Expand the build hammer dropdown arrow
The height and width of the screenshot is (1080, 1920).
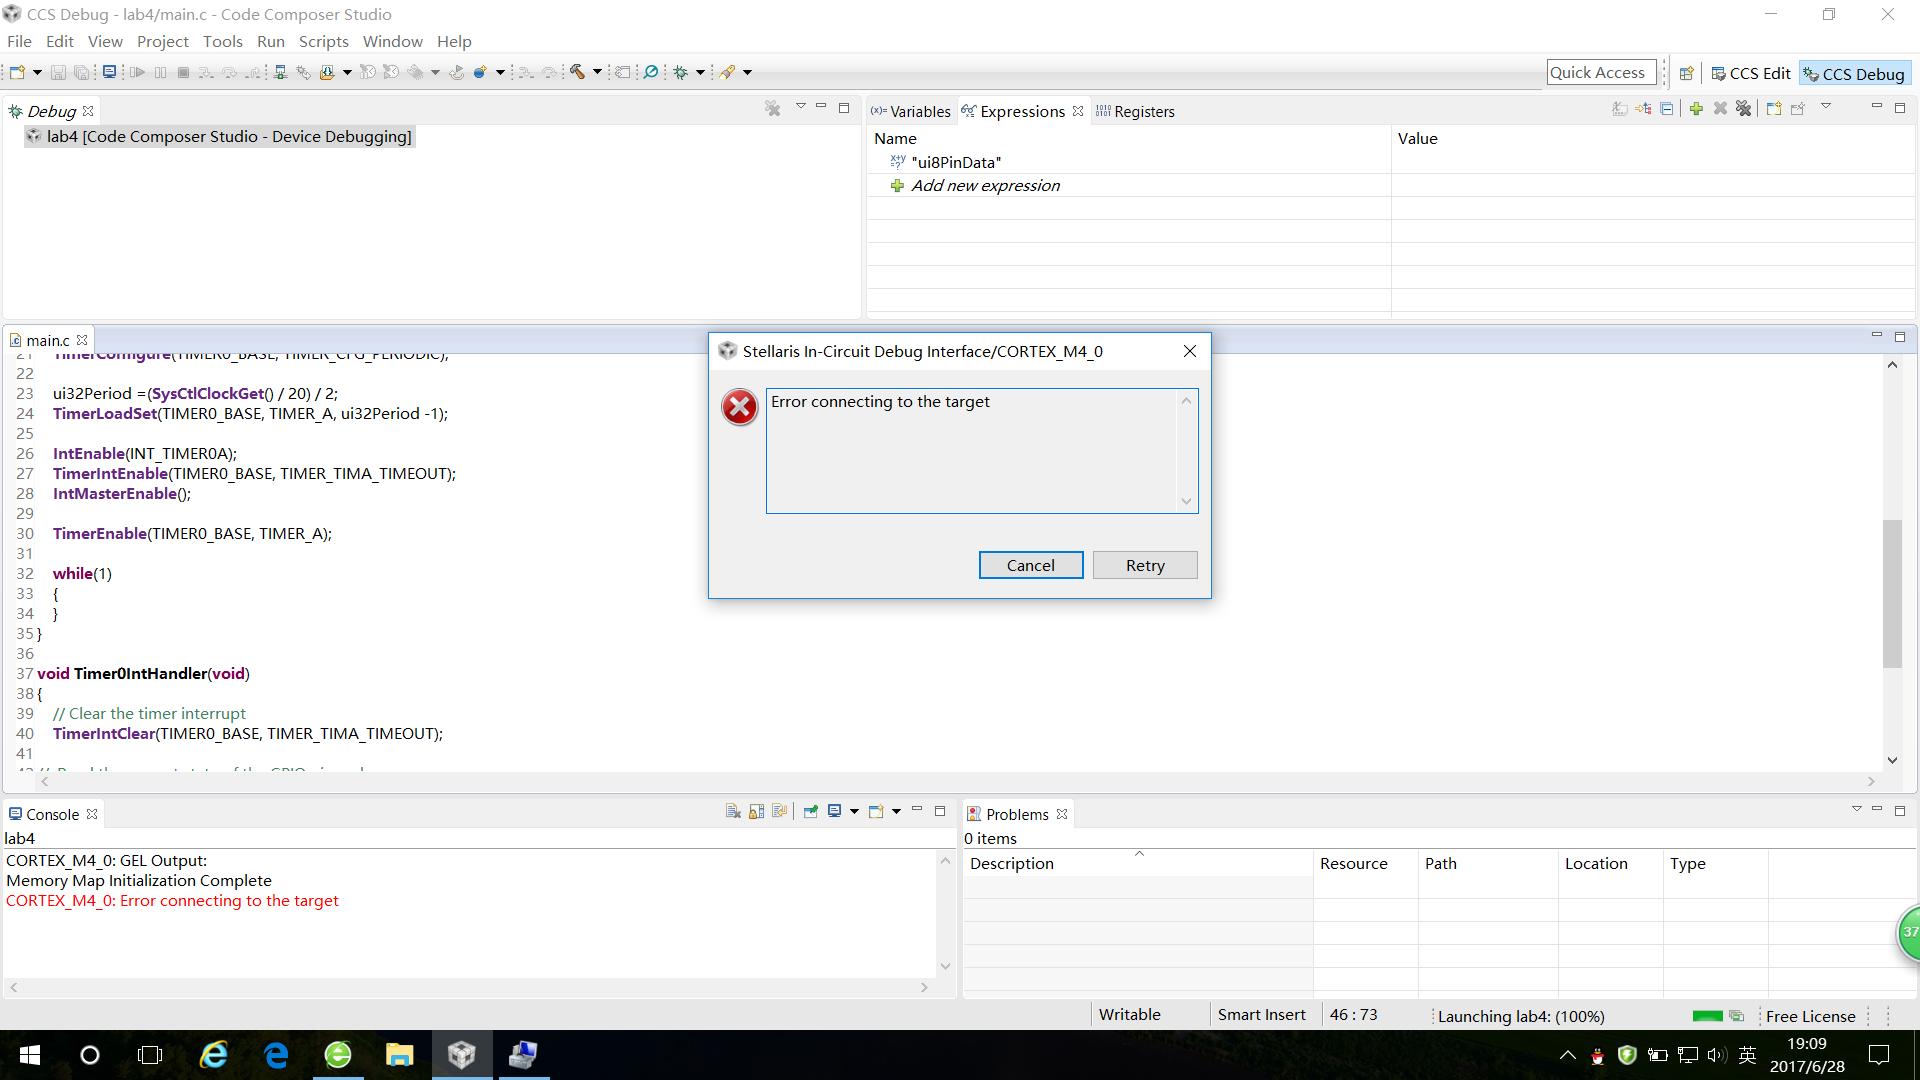(x=597, y=72)
